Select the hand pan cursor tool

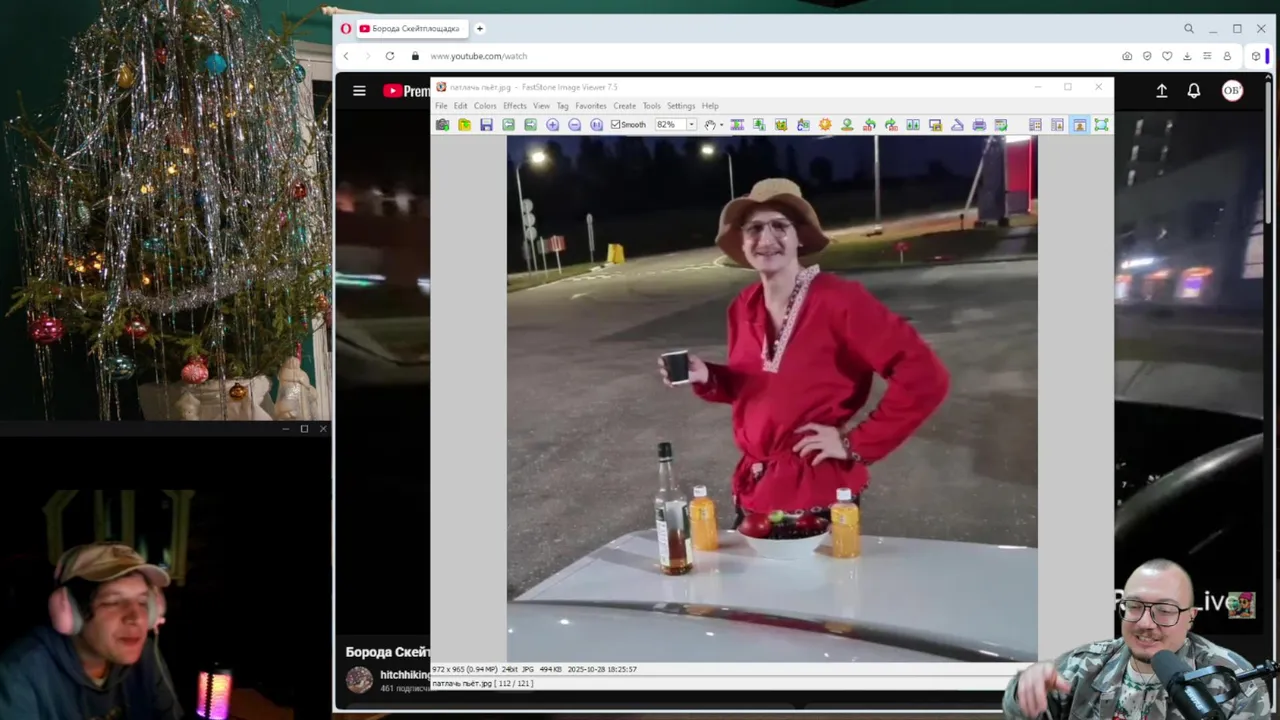(x=710, y=125)
